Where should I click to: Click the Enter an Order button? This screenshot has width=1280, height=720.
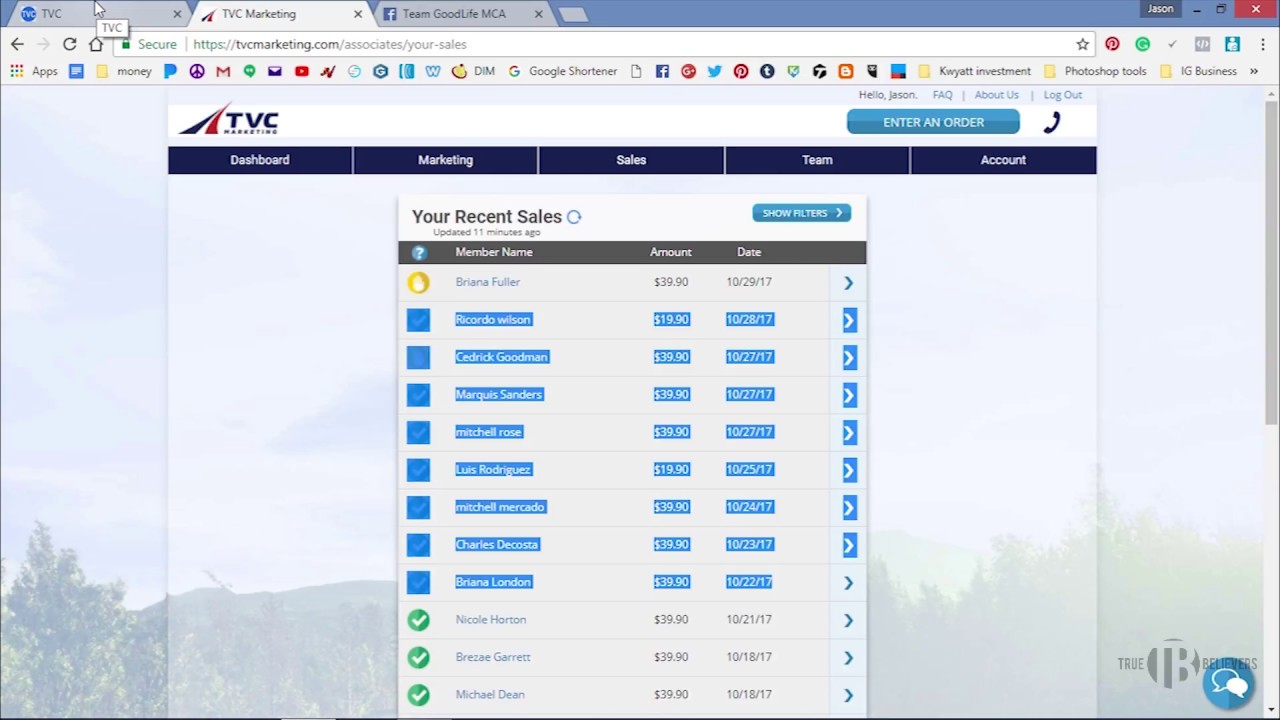point(933,122)
